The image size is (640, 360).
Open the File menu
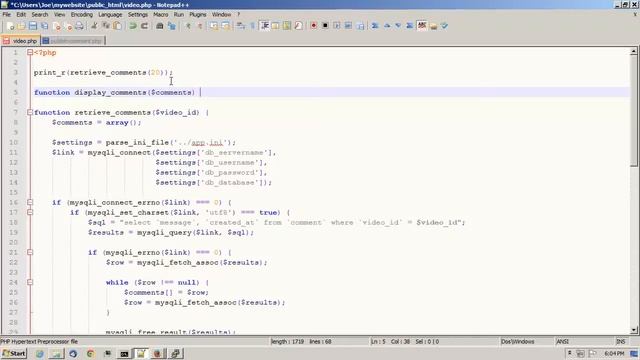tap(7, 14)
